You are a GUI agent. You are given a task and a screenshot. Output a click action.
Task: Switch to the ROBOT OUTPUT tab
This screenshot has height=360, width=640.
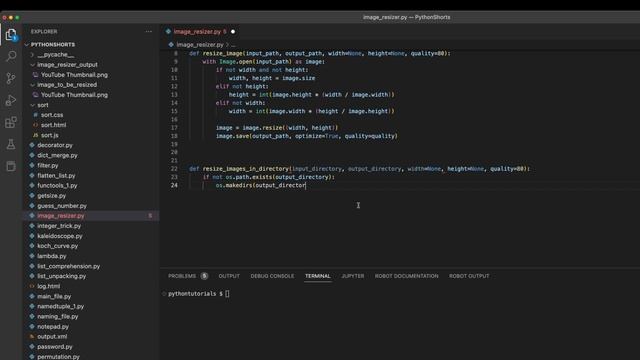pyautogui.click(x=469, y=276)
